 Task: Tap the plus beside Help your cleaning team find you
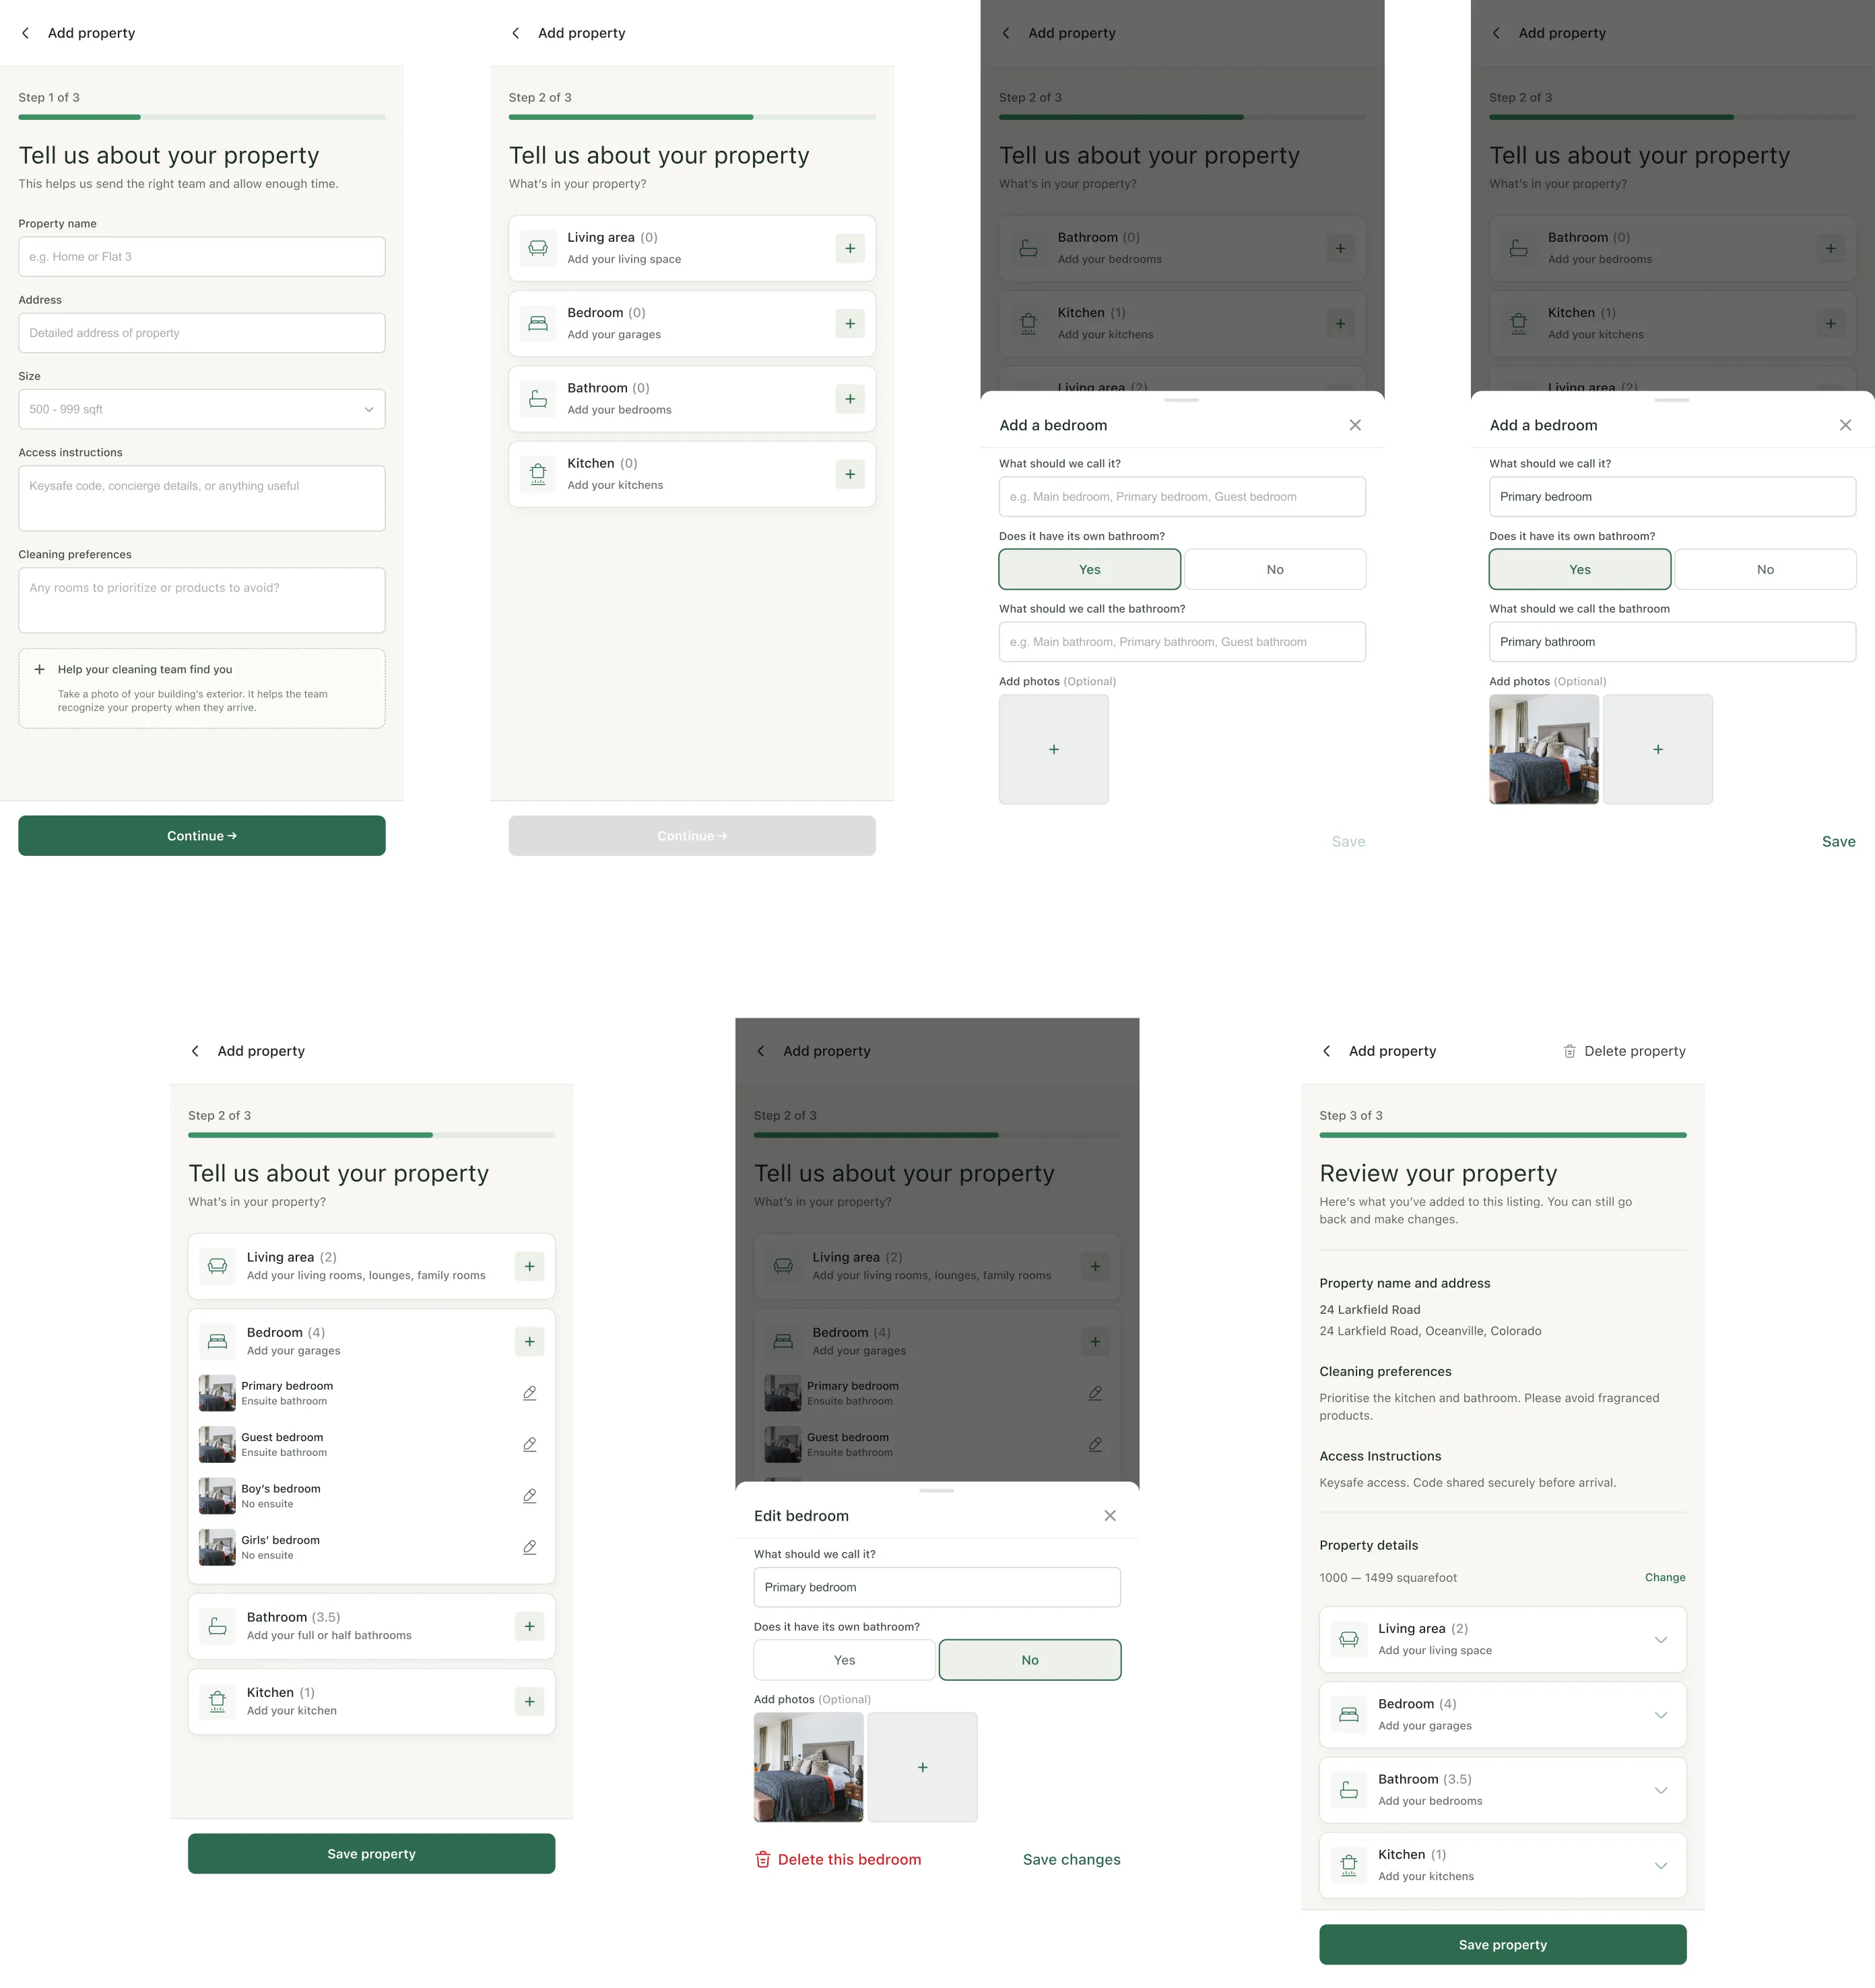pos(40,669)
